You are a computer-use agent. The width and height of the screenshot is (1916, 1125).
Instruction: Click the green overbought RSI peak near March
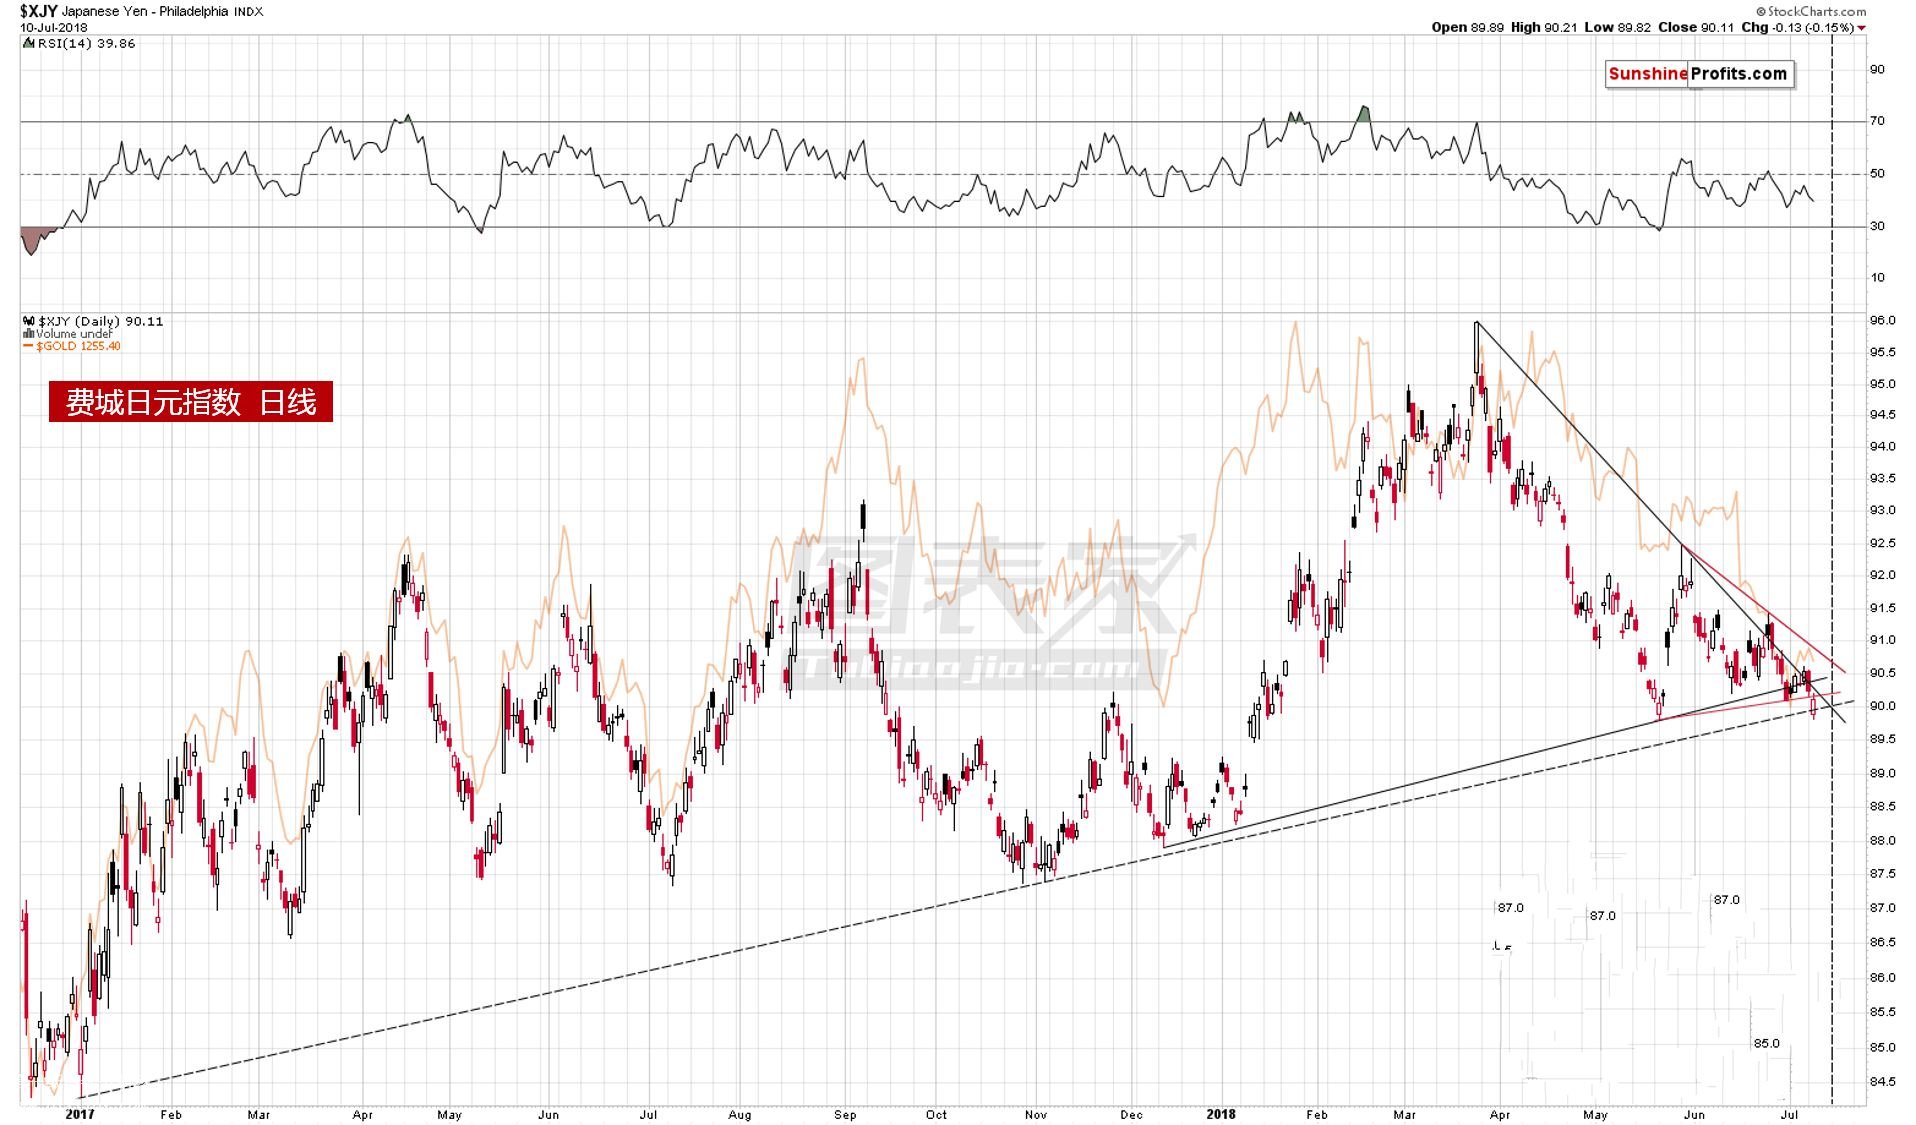(x=1362, y=113)
